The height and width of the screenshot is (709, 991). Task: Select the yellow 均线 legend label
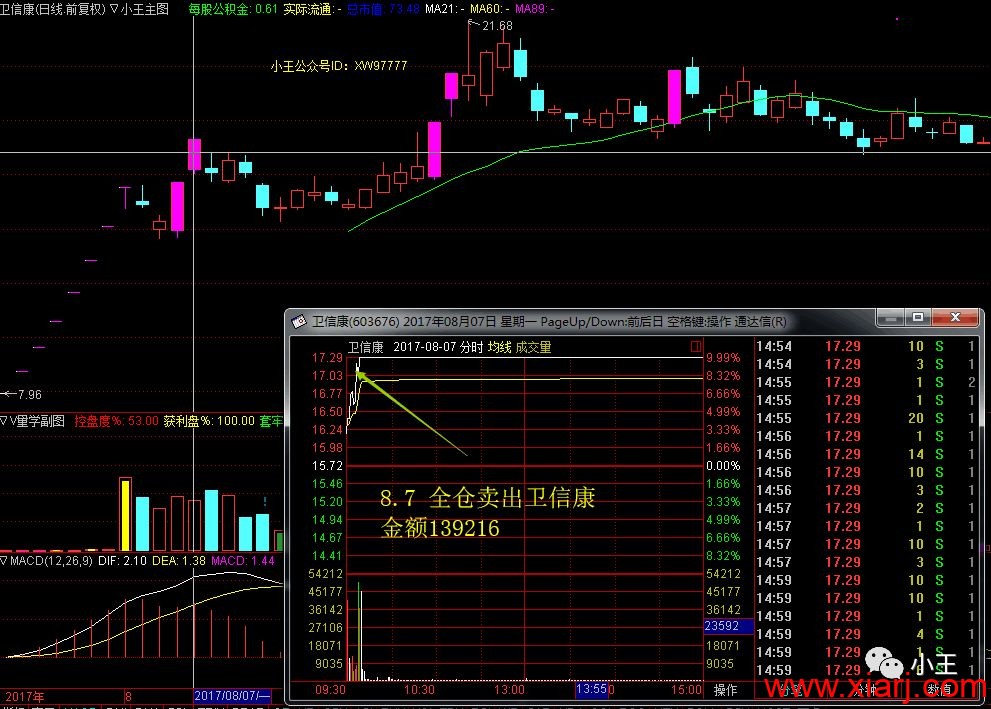pos(499,347)
